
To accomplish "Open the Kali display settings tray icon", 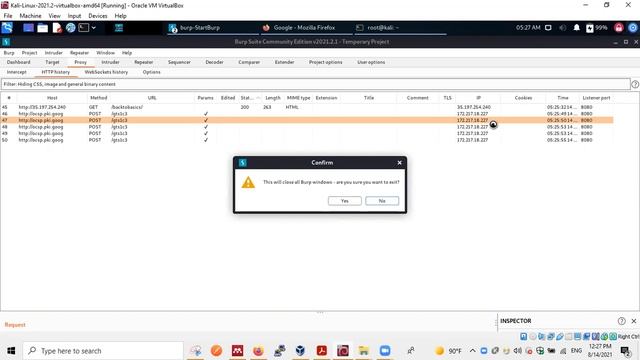I will pyautogui.click(x=548, y=28).
